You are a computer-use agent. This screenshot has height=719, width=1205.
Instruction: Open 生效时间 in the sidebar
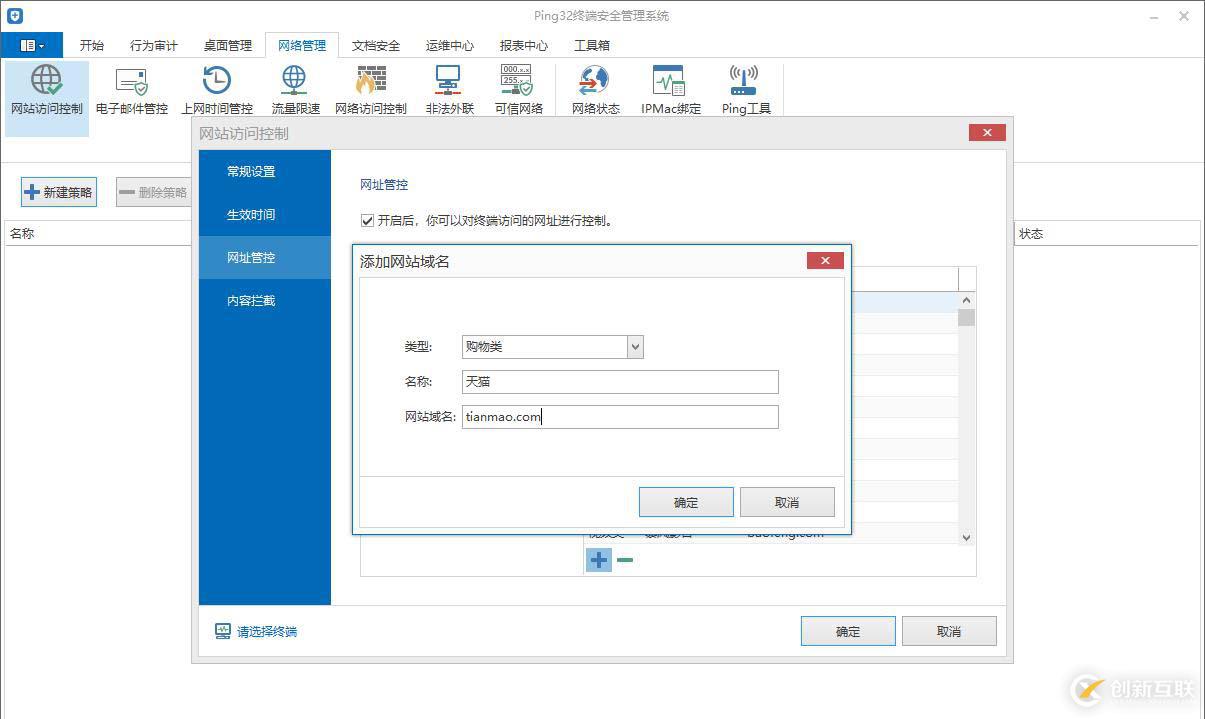coord(265,215)
